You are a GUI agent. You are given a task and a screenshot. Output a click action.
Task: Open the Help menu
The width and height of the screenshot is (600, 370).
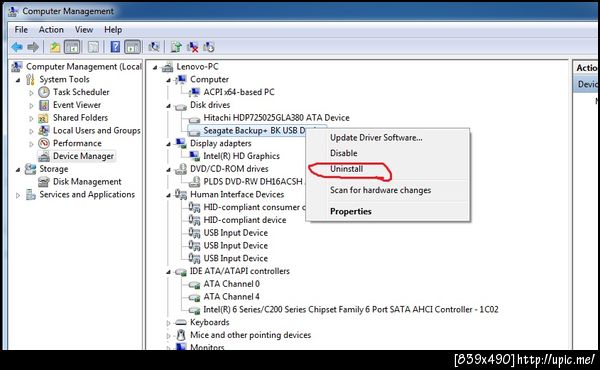pyautogui.click(x=113, y=29)
